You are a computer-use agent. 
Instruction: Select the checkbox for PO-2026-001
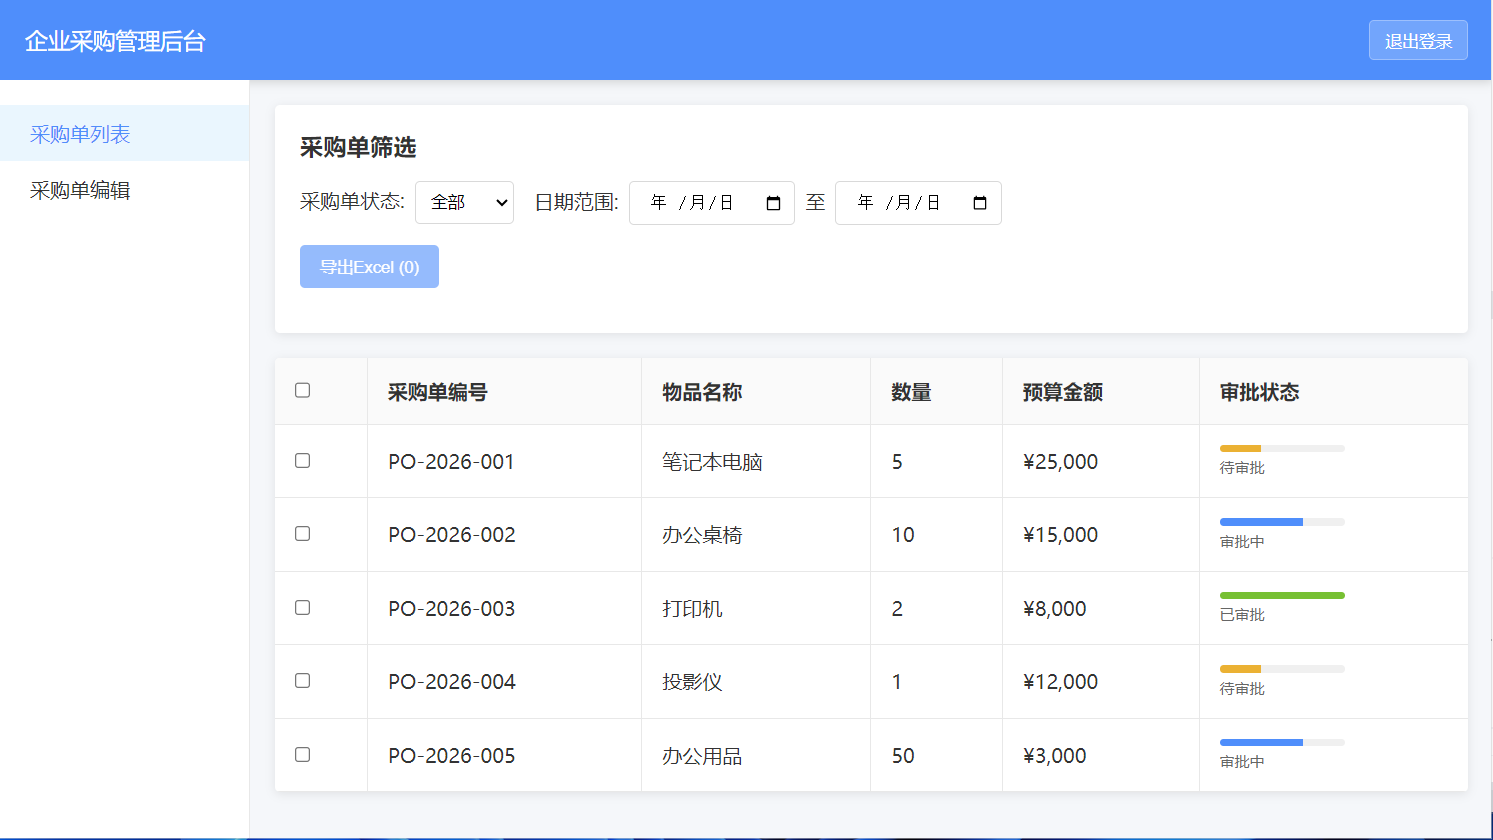point(303,460)
